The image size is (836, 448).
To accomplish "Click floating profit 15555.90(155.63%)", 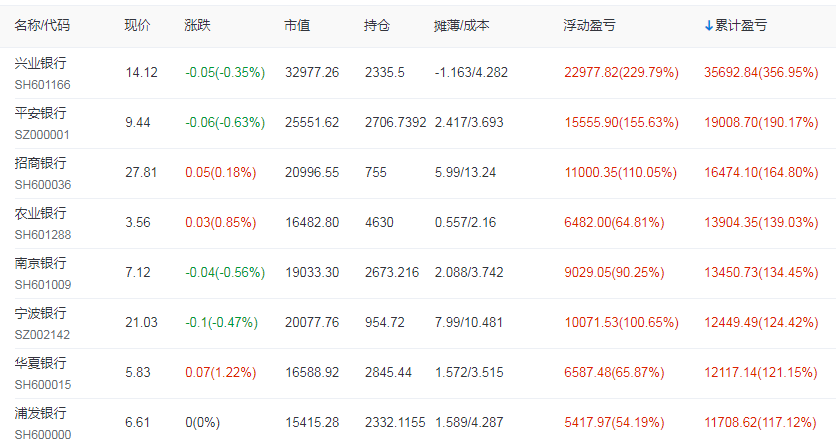I will point(622,123).
